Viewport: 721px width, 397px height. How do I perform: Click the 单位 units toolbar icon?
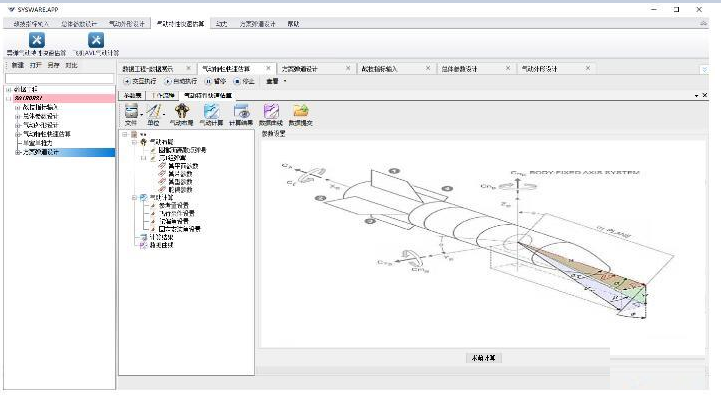(x=154, y=115)
